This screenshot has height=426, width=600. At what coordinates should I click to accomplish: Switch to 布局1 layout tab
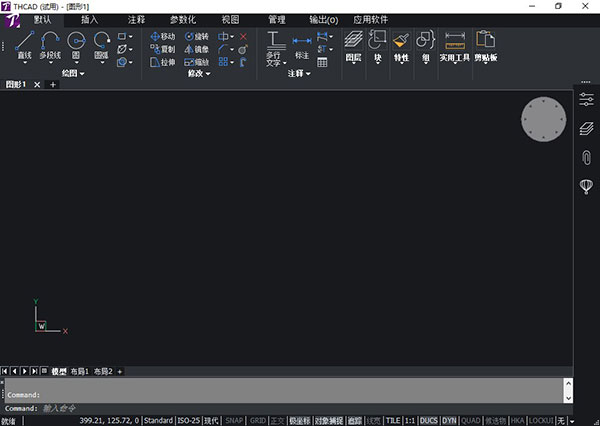coord(79,371)
